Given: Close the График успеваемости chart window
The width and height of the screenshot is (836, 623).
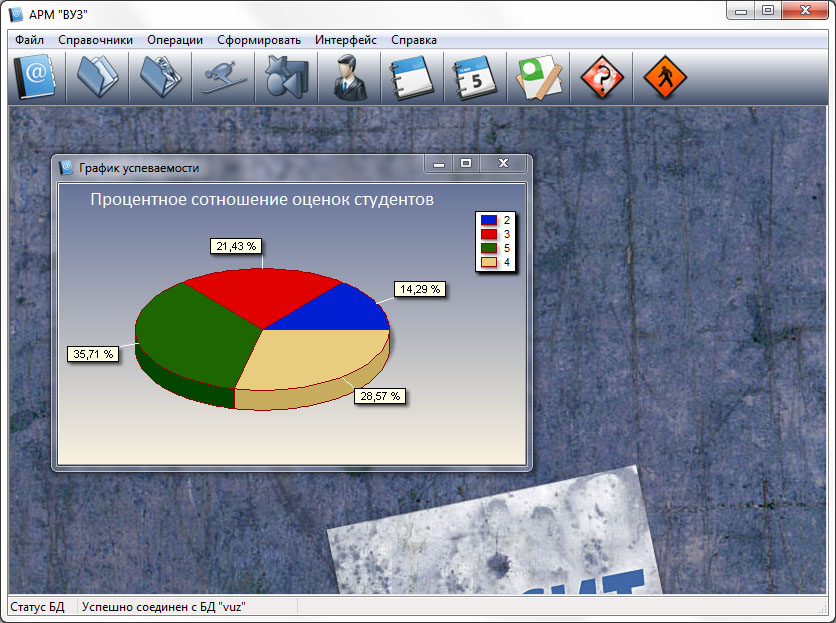Looking at the screenshot, I should point(504,163).
